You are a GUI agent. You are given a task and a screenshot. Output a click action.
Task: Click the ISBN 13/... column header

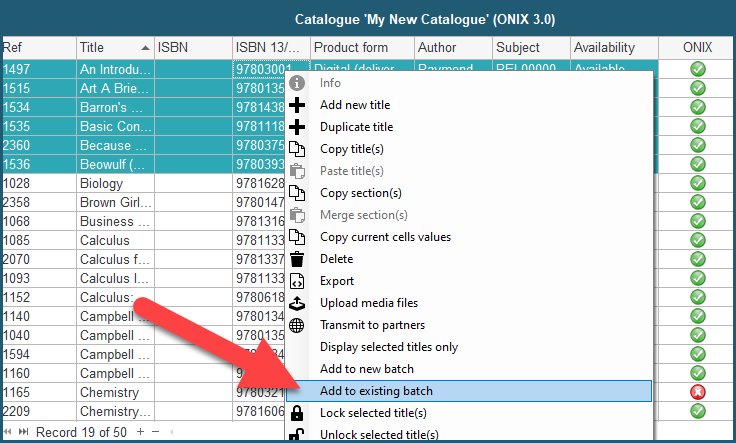[271, 47]
